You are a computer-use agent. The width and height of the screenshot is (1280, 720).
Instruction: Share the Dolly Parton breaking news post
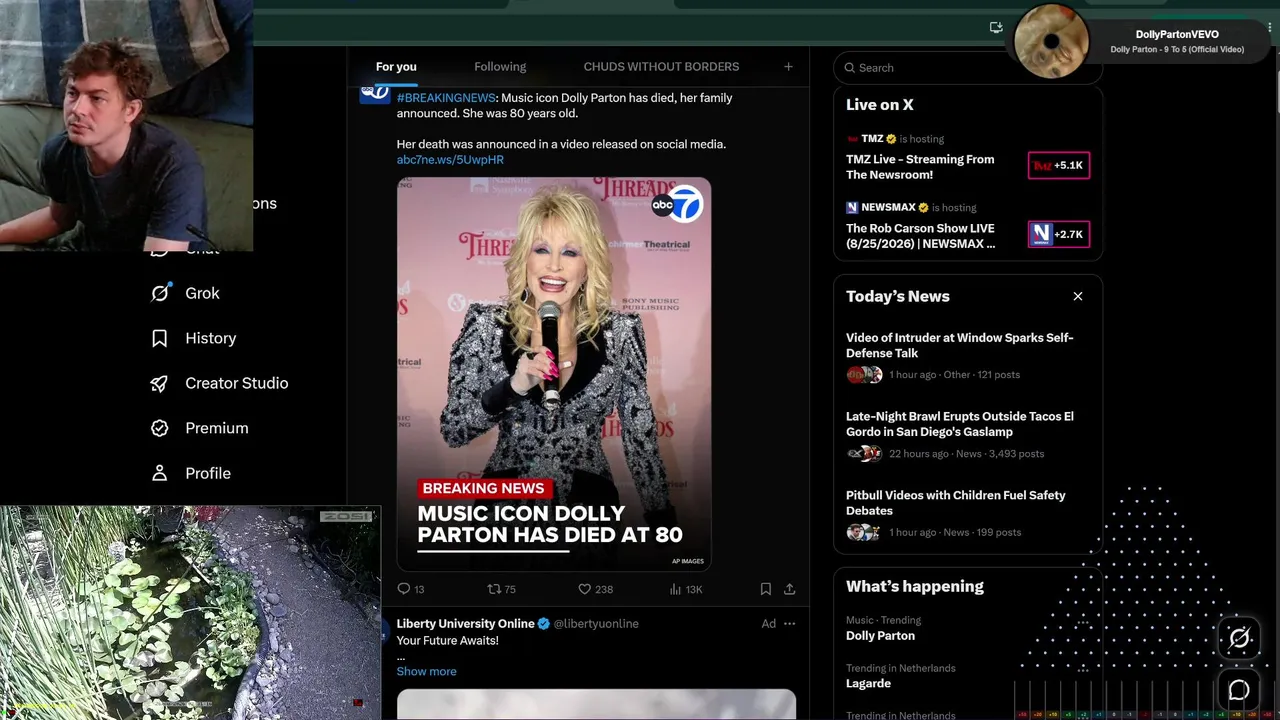coord(789,589)
